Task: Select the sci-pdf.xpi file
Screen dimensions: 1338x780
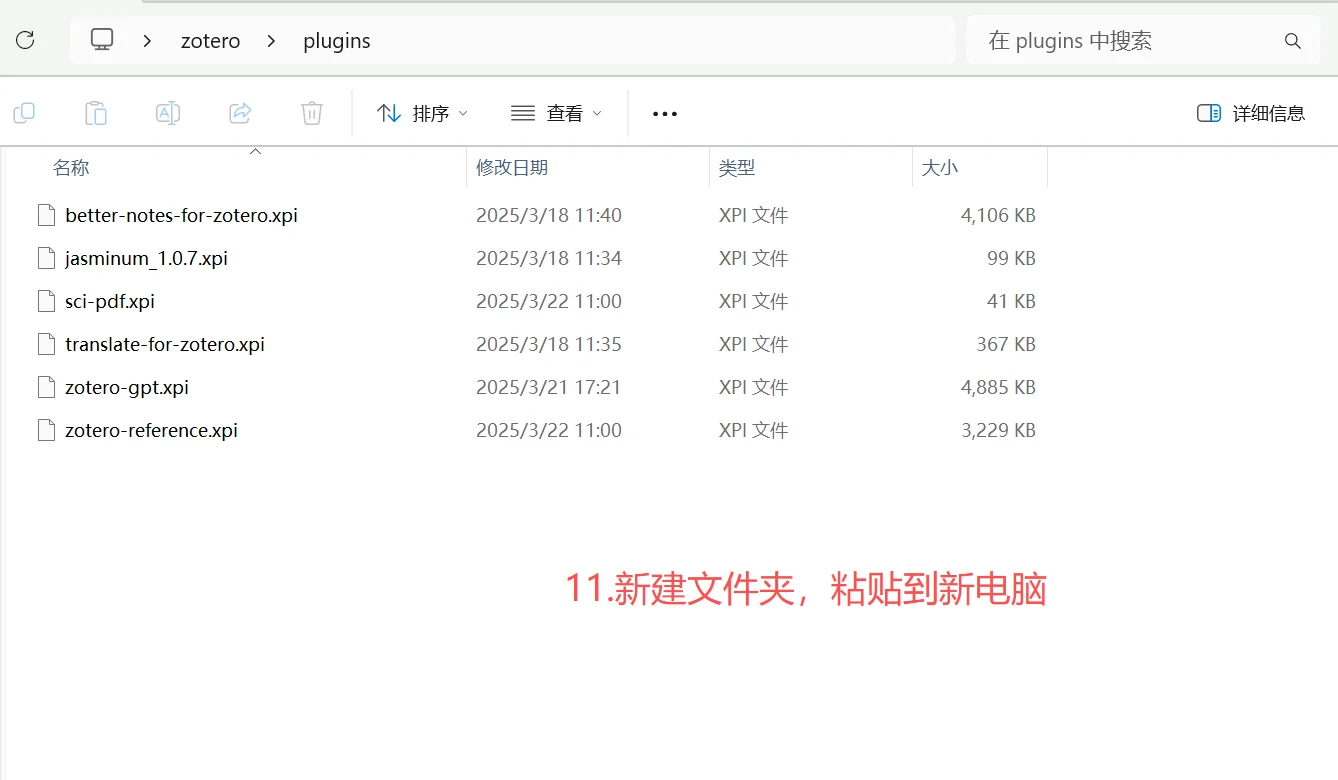Action: click(x=112, y=301)
